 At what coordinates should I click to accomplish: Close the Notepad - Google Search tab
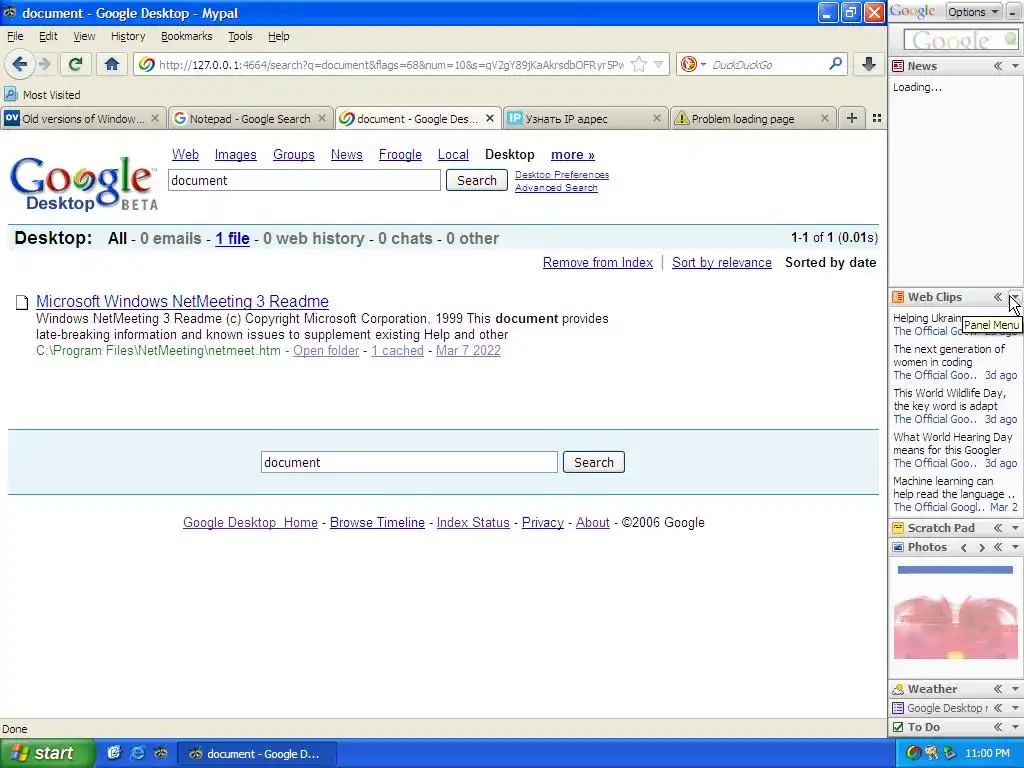pos(322,118)
